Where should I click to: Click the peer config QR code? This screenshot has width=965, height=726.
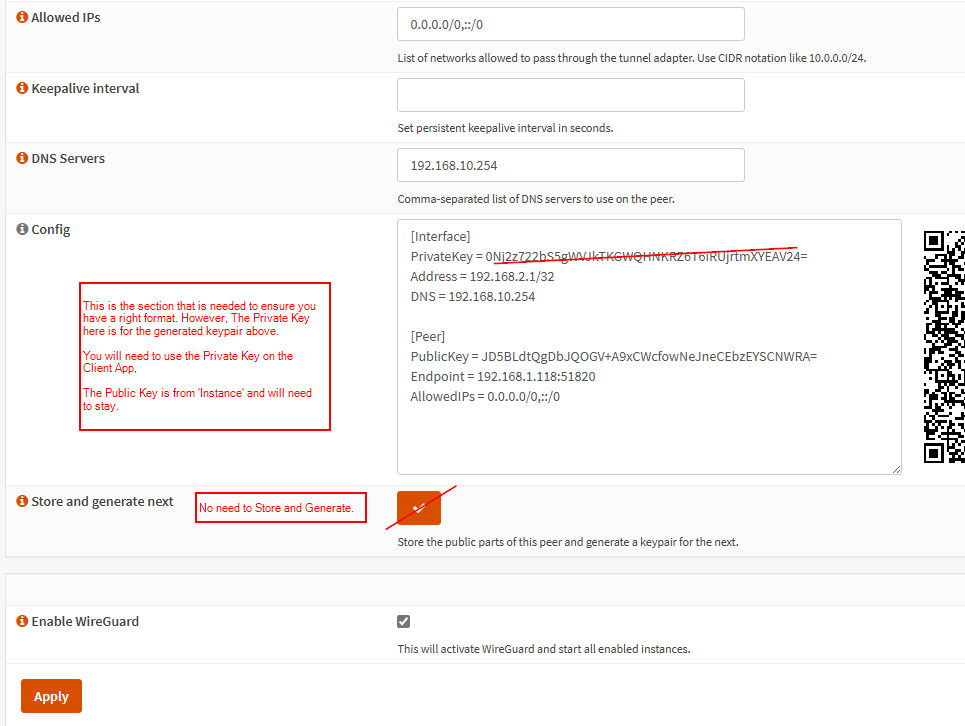pyautogui.click(x=944, y=346)
